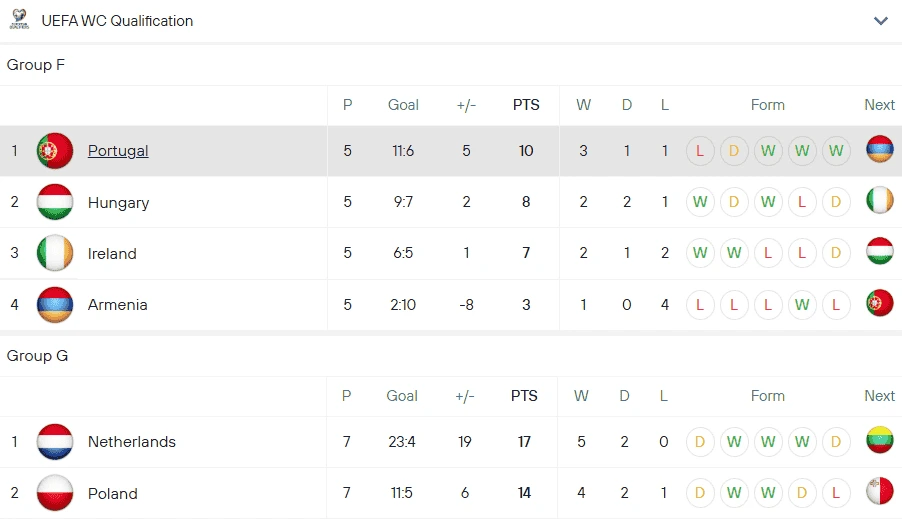Click Ireland's team flag in row three

coord(54,253)
